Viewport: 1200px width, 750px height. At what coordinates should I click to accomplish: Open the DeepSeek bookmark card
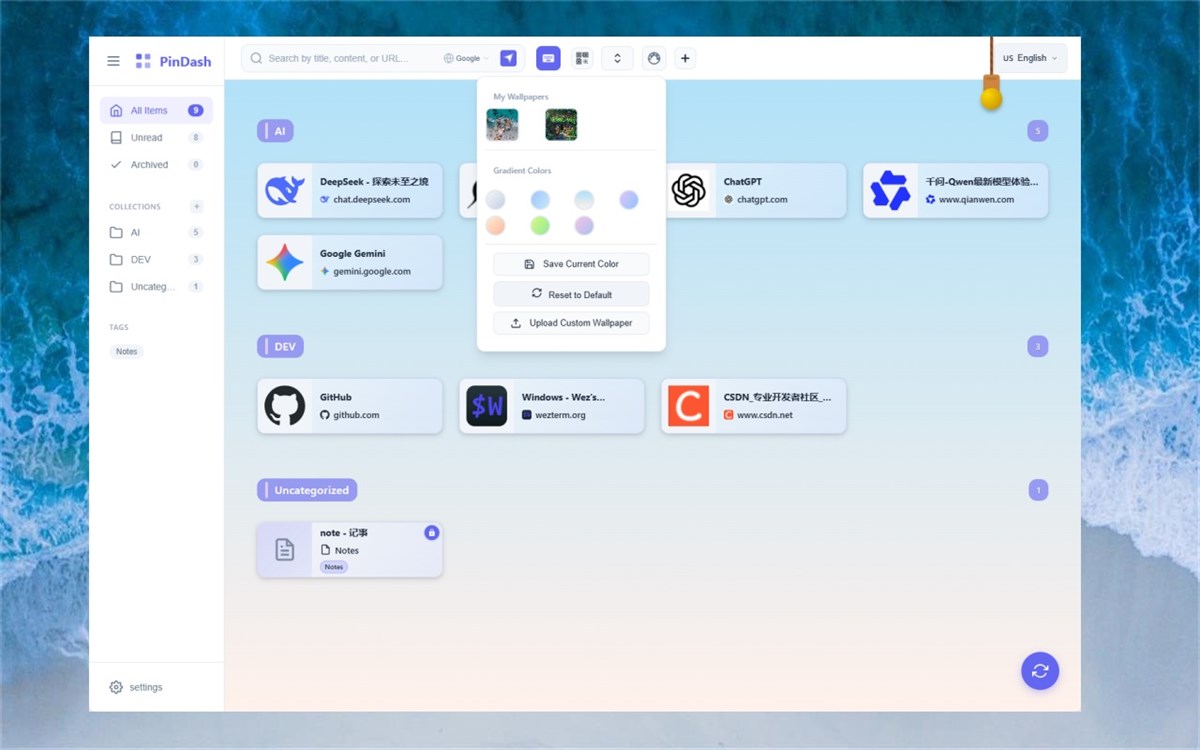[350, 190]
